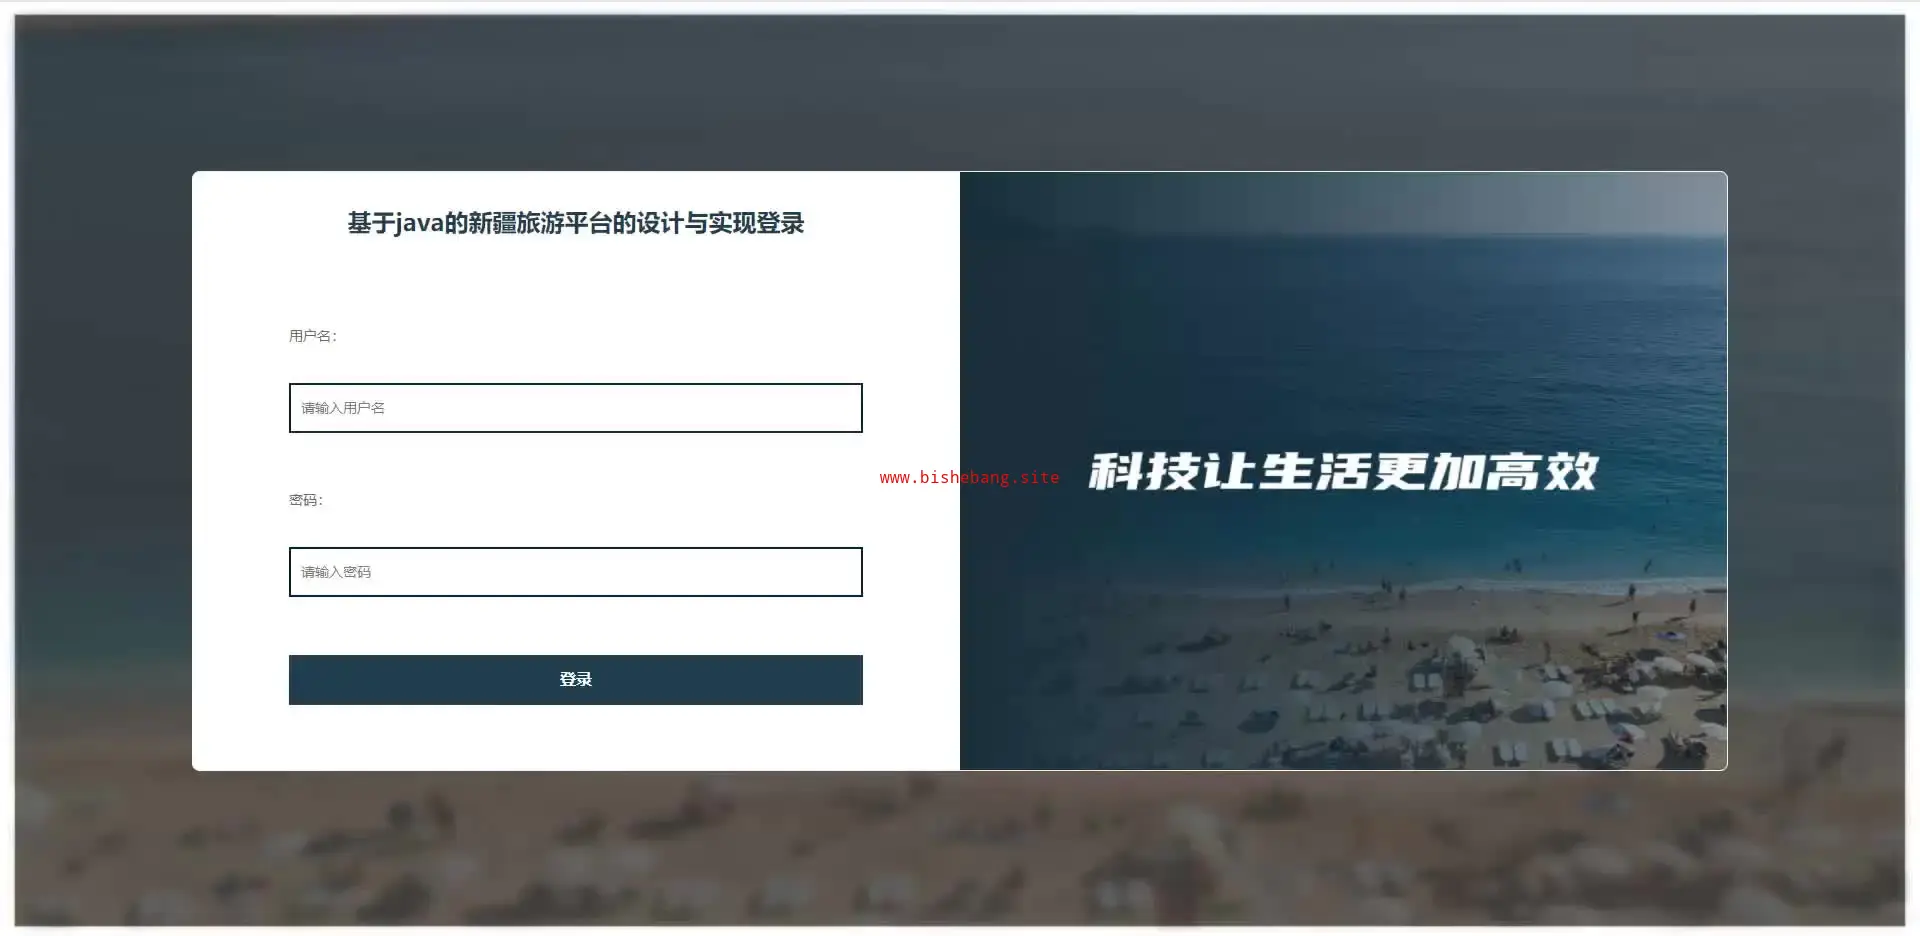Click the beach umbrellas in the right panel photo

[x=1450, y=690]
